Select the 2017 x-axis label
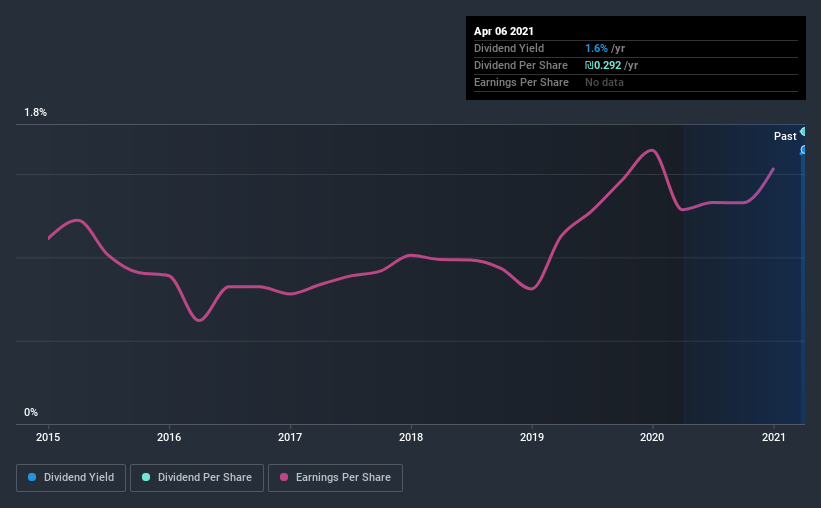This screenshot has height=508, width=821. (290, 437)
